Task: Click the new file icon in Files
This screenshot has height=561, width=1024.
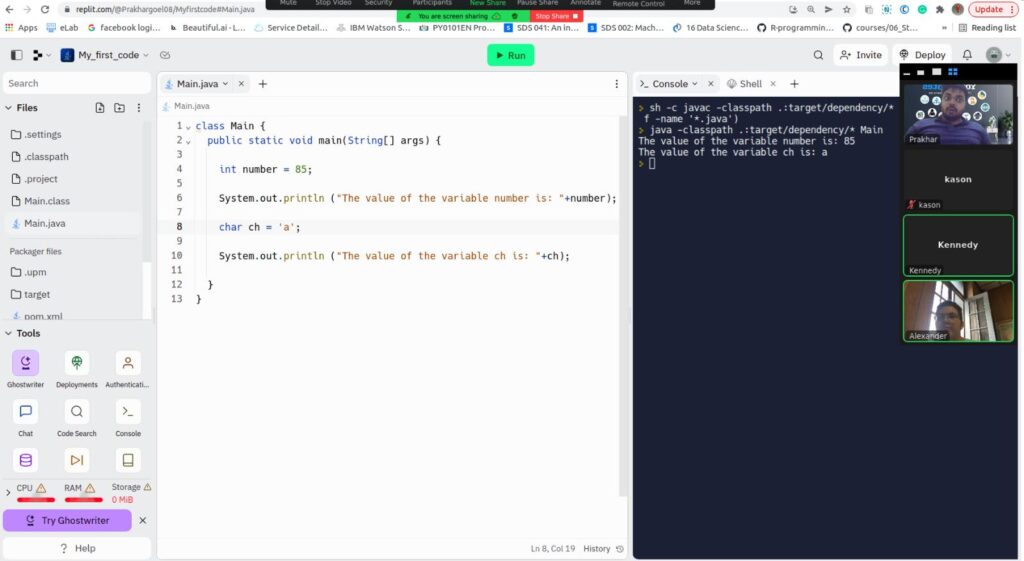Action: click(x=100, y=108)
